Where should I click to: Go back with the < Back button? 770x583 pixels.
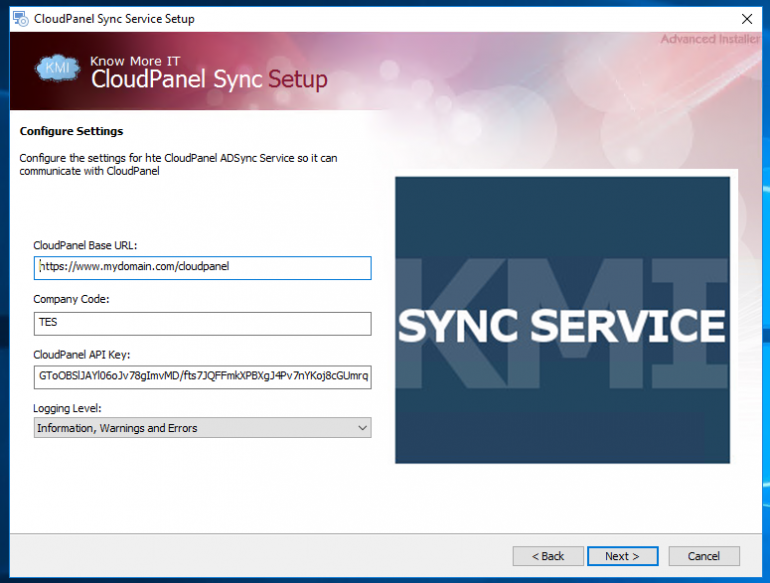coord(548,556)
